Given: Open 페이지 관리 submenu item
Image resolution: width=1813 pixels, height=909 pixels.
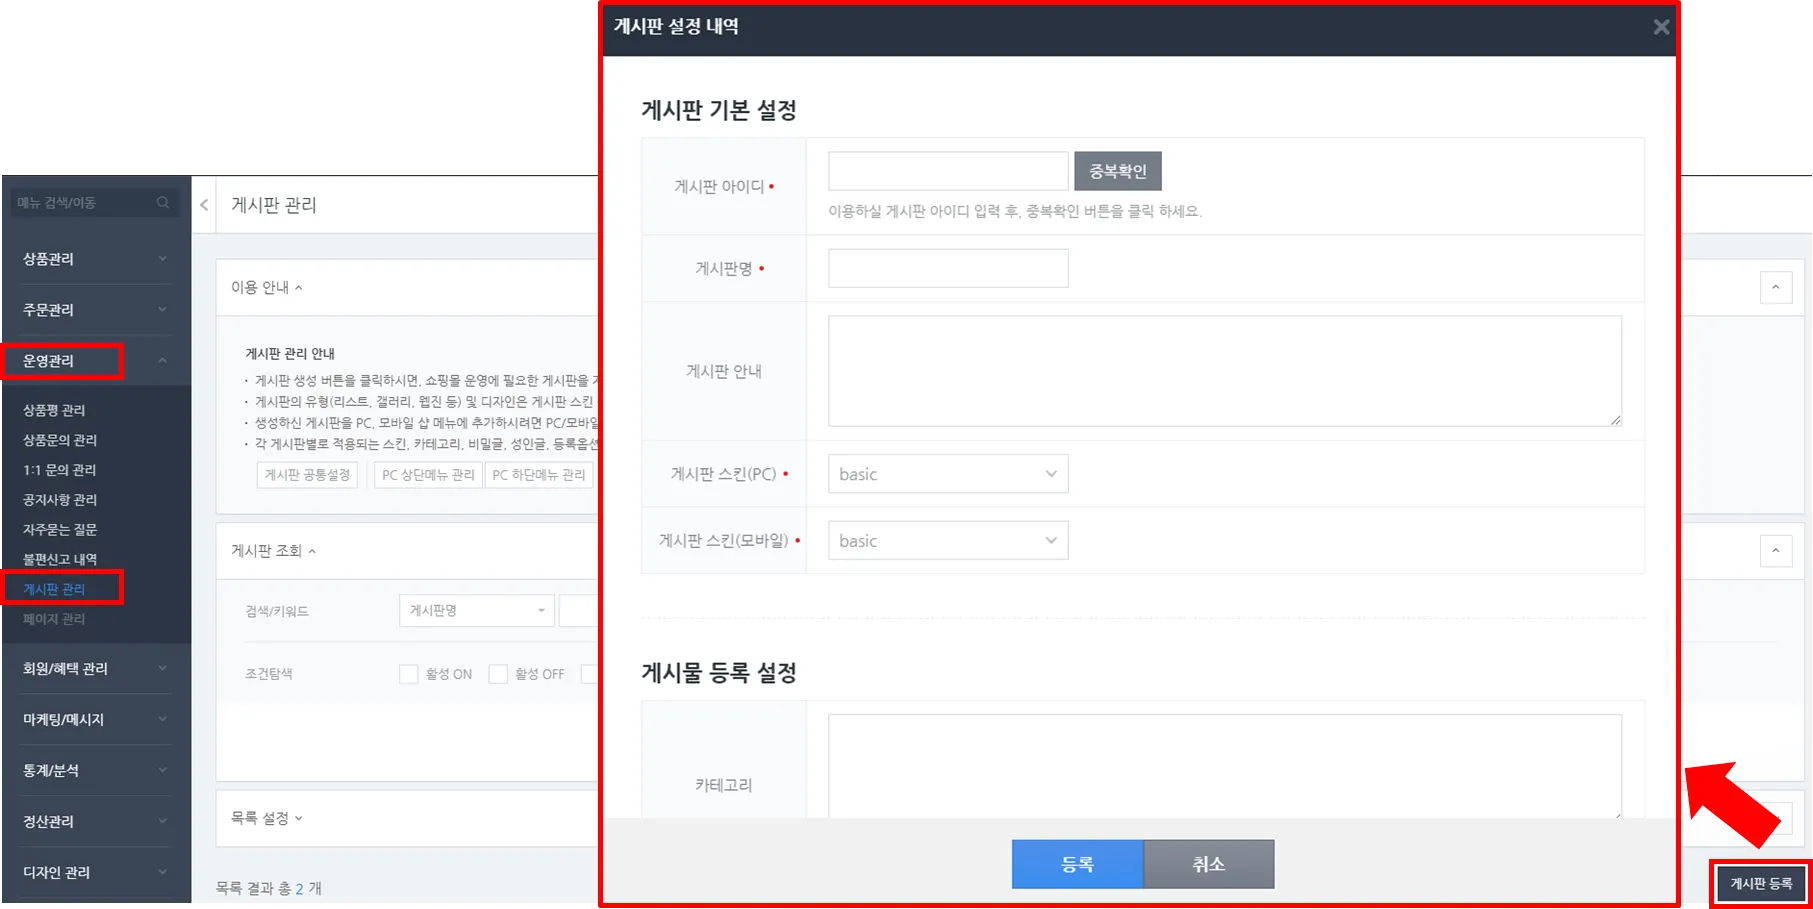Looking at the screenshot, I should (54, 619).
